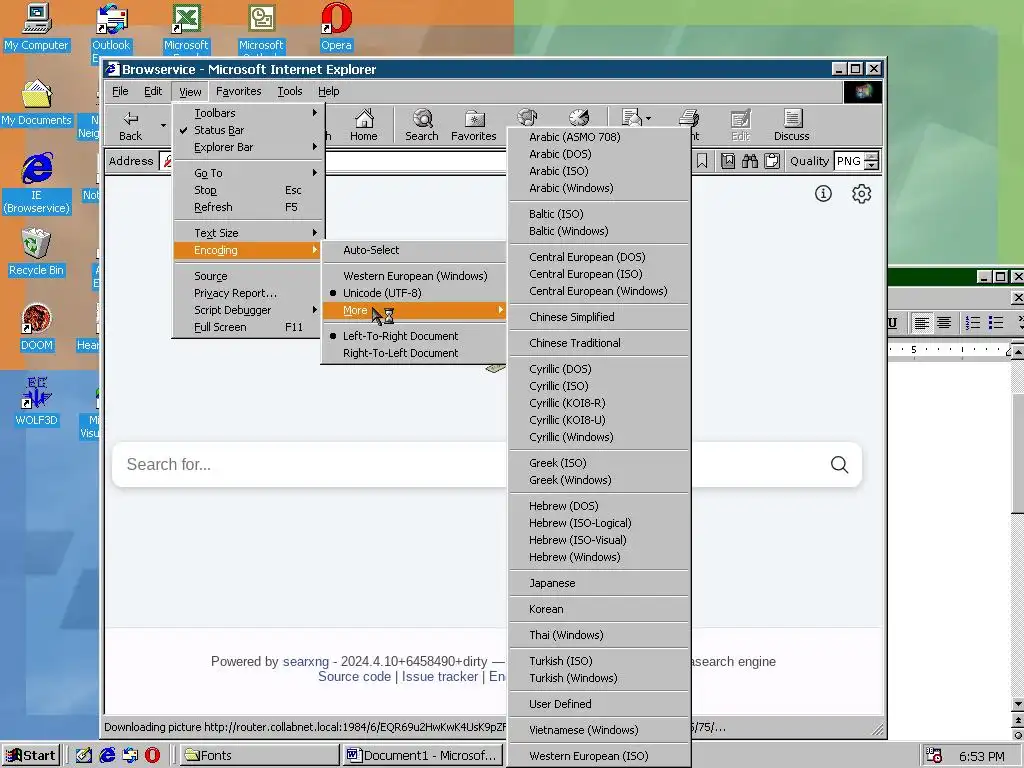
Task: Open the History clock toolbar icon
Action: [x=579, y=118]
